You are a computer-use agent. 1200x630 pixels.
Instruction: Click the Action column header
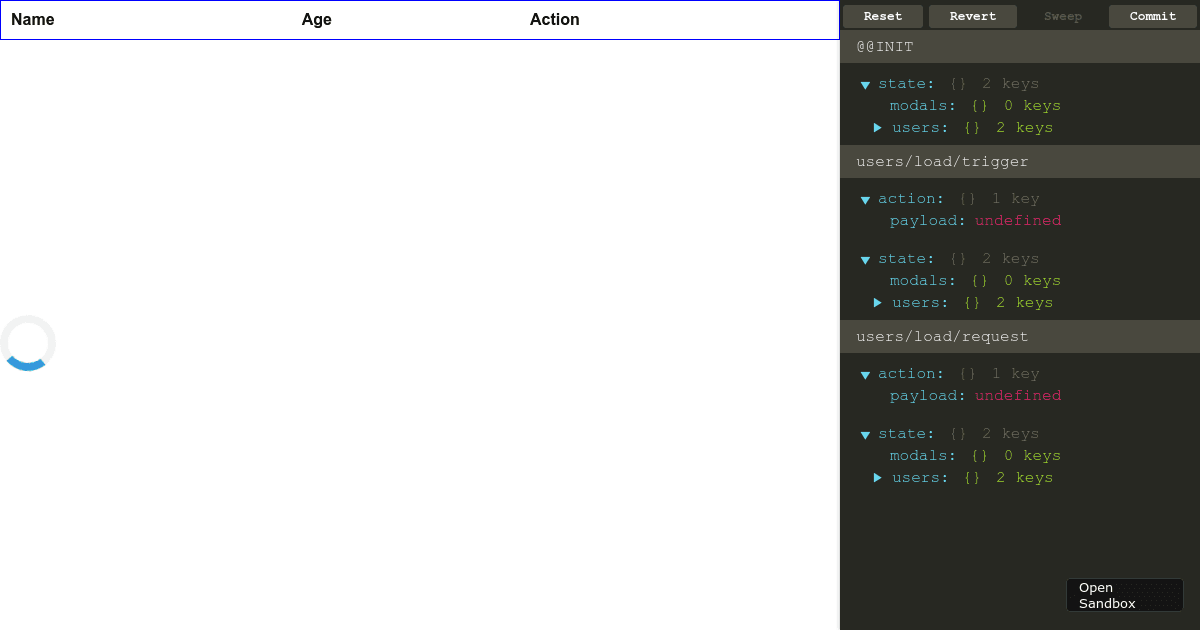pos(554,19)
